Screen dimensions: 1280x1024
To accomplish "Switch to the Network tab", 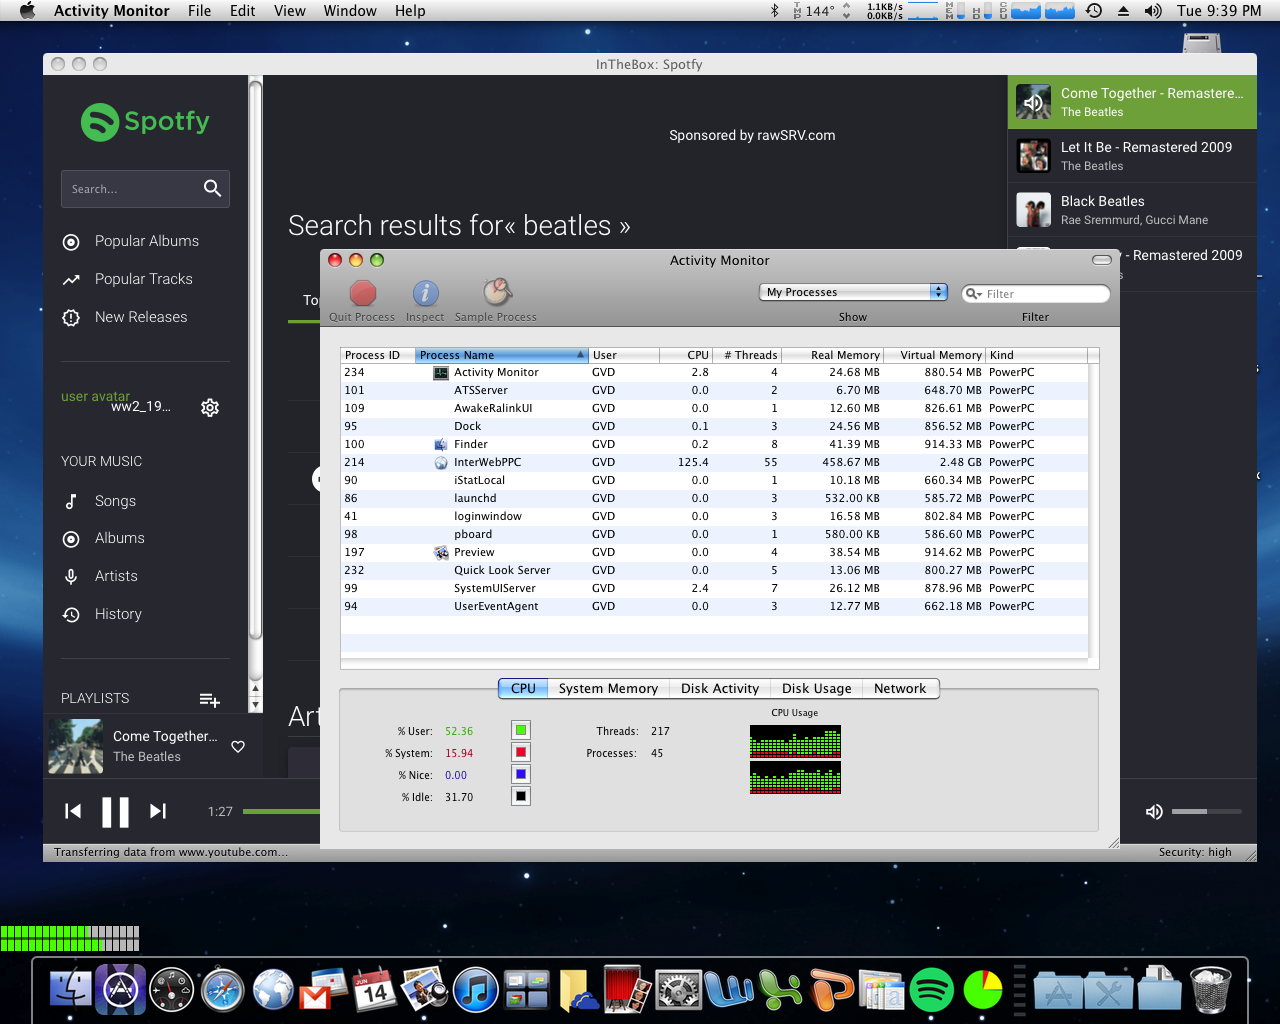I will pyautogui.click(x=900, y=688).
